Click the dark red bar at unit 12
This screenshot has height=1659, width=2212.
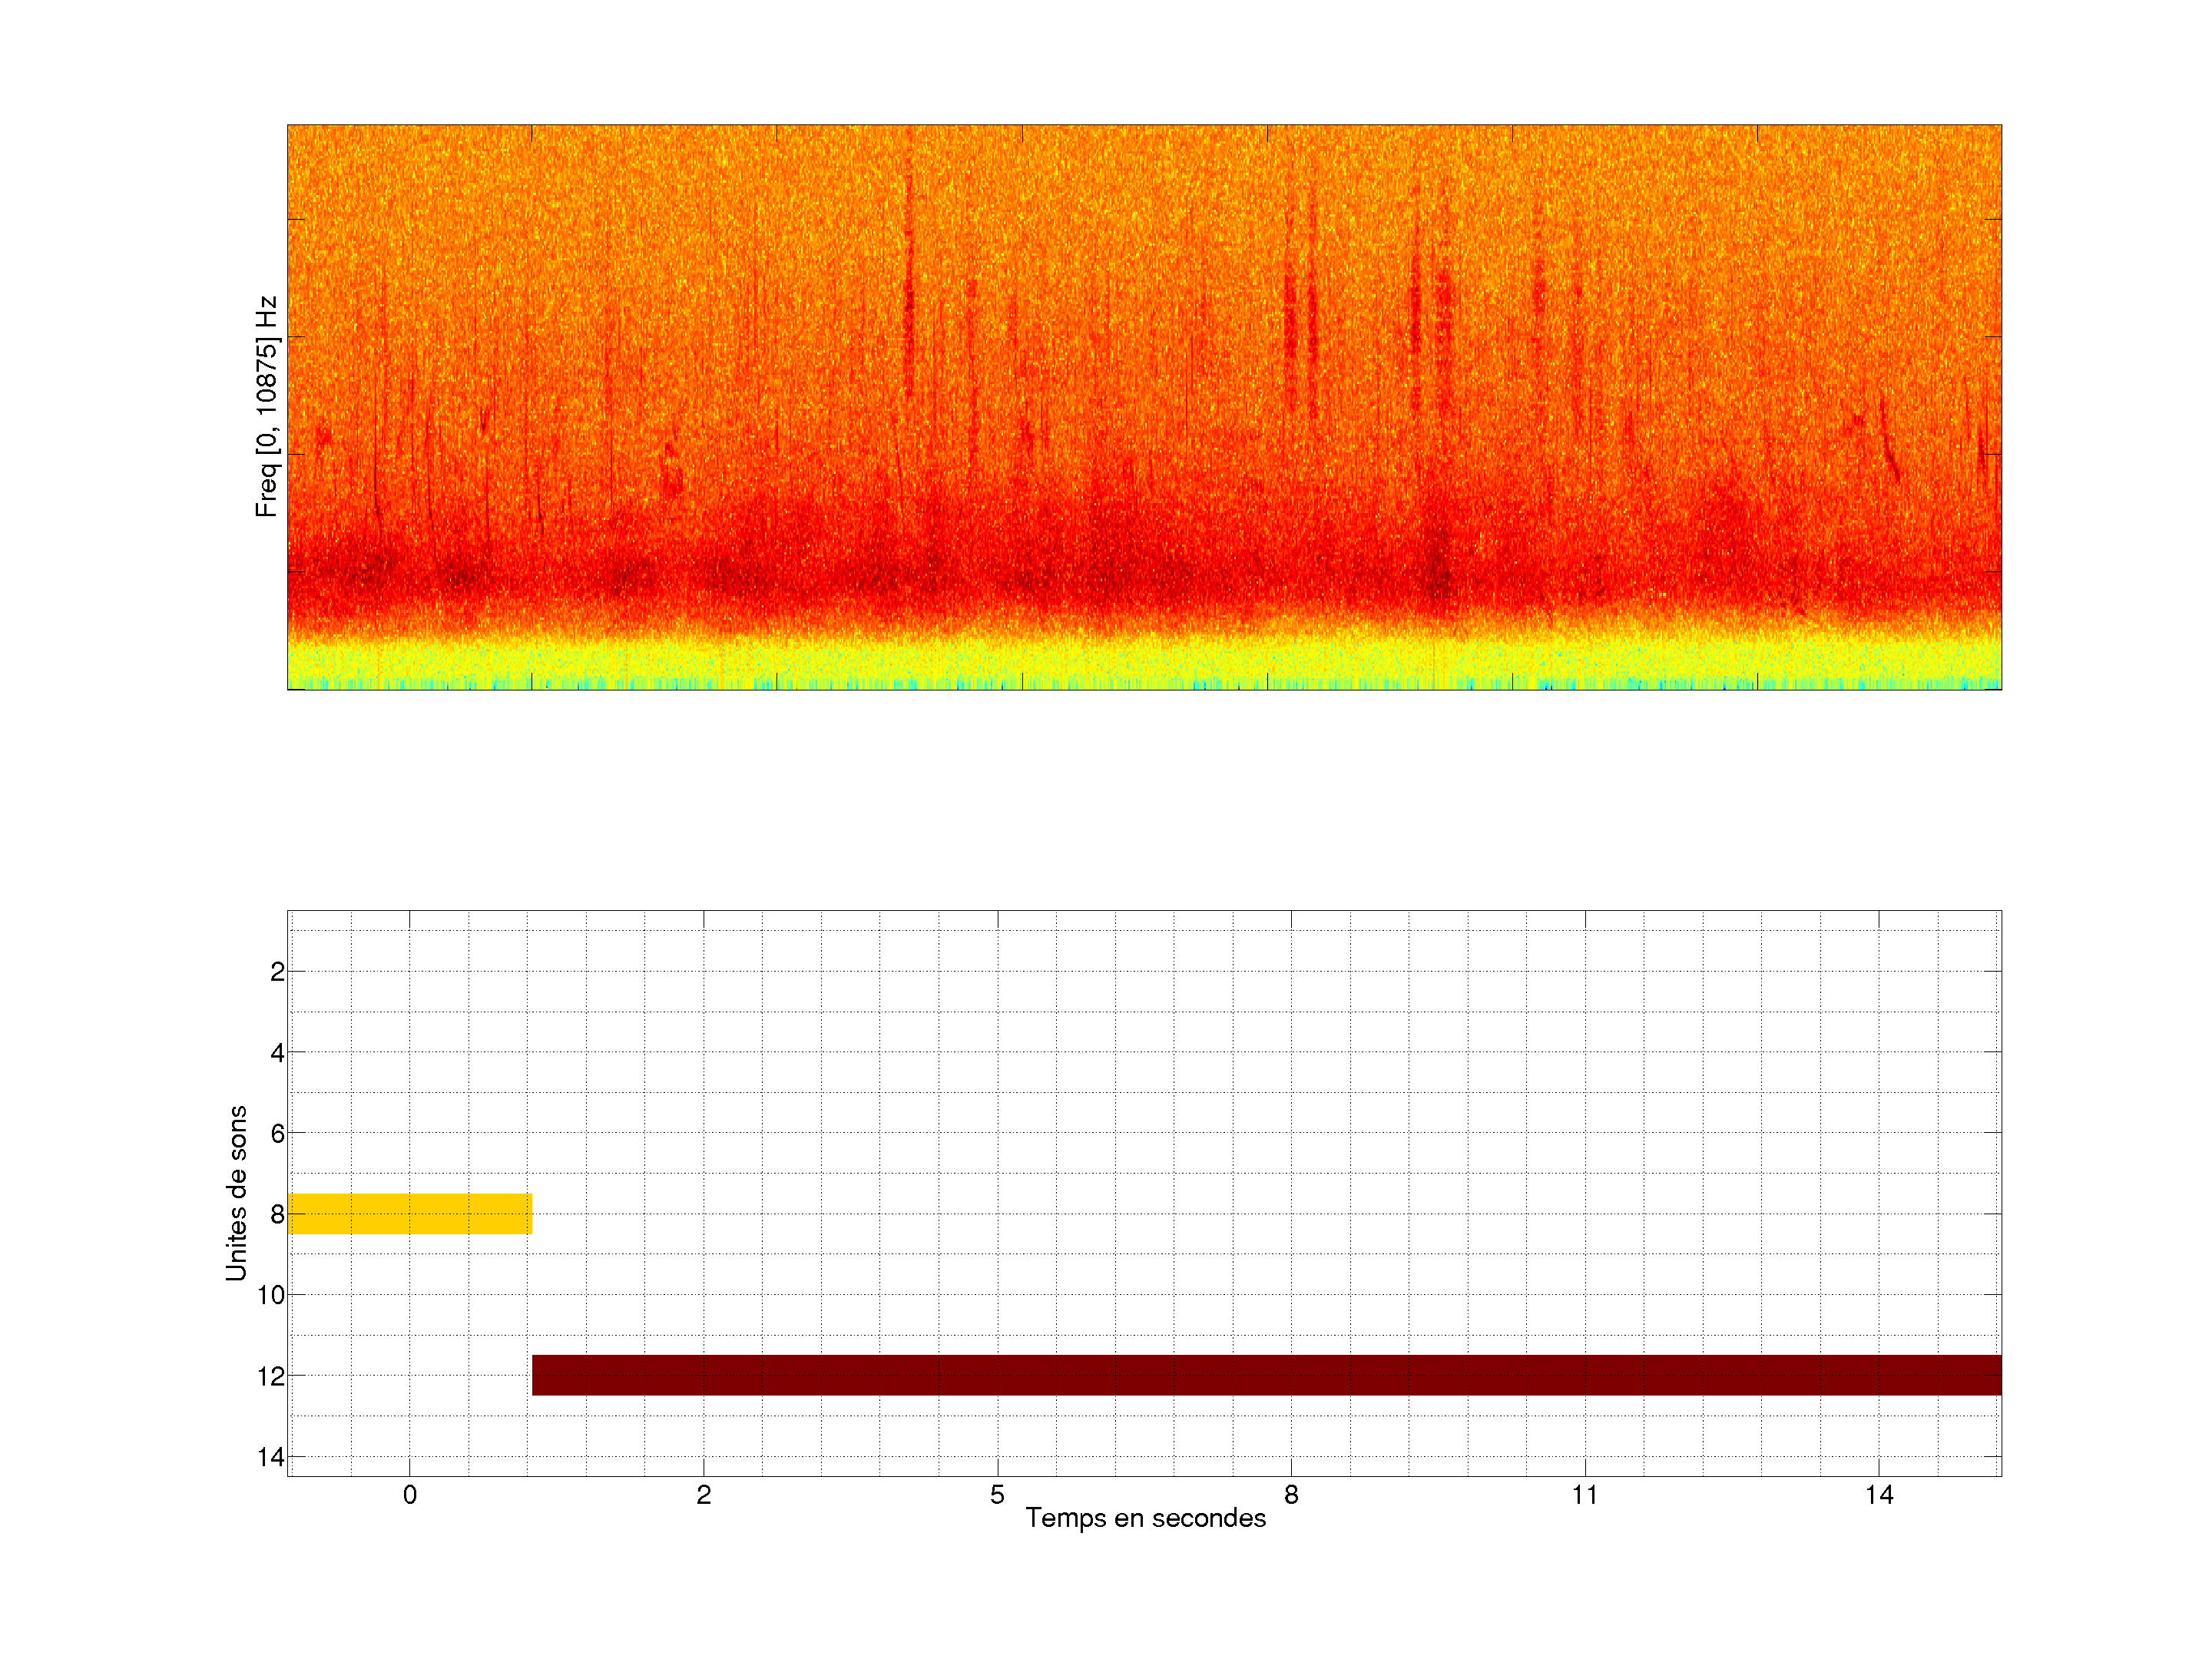coord(1266,1375)
